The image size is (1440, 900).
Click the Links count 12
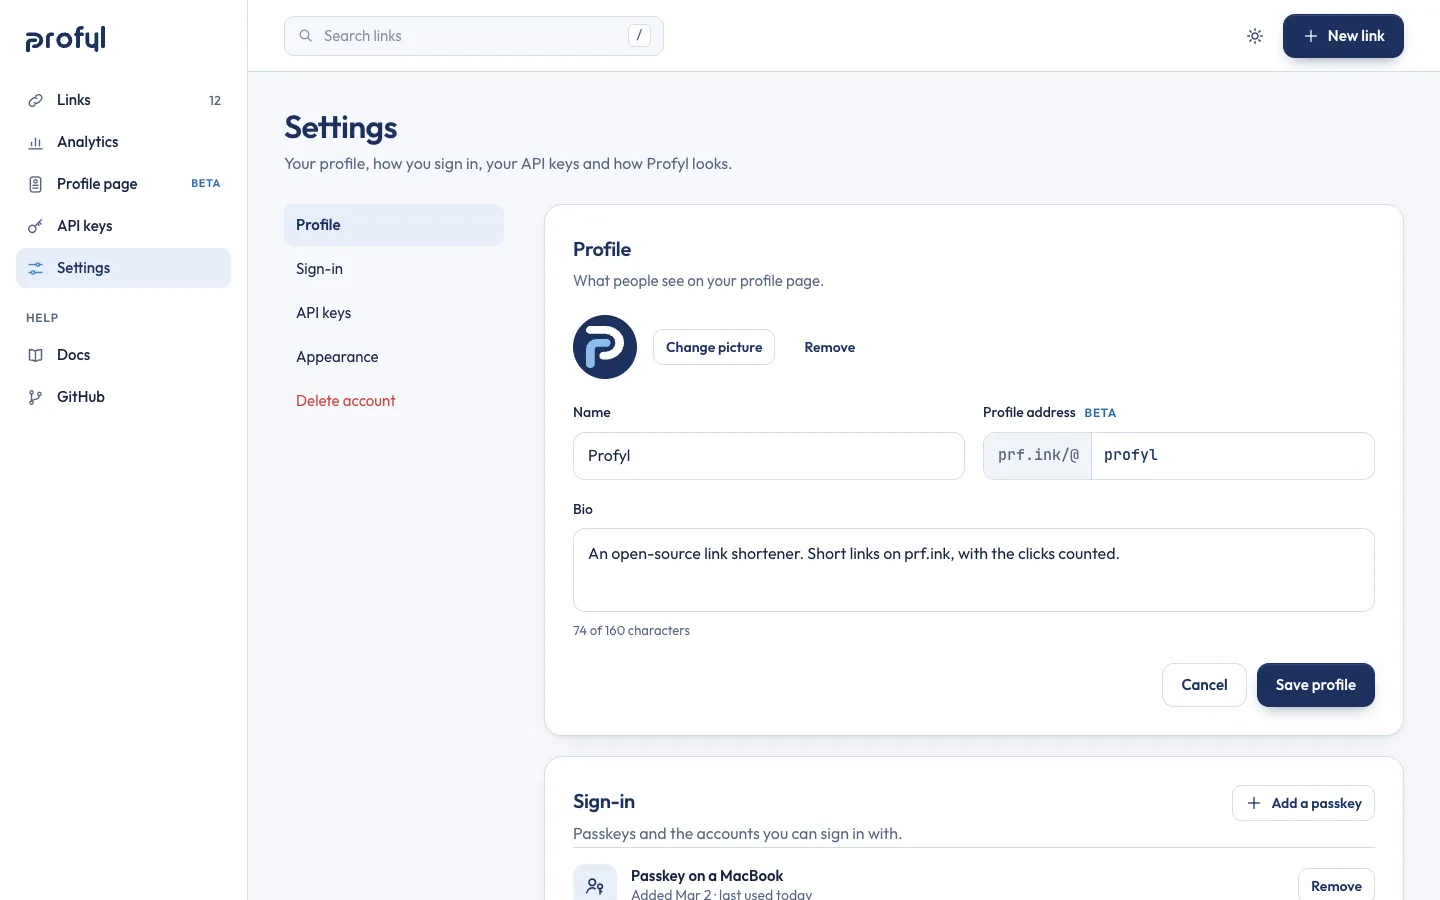[215, 100]
